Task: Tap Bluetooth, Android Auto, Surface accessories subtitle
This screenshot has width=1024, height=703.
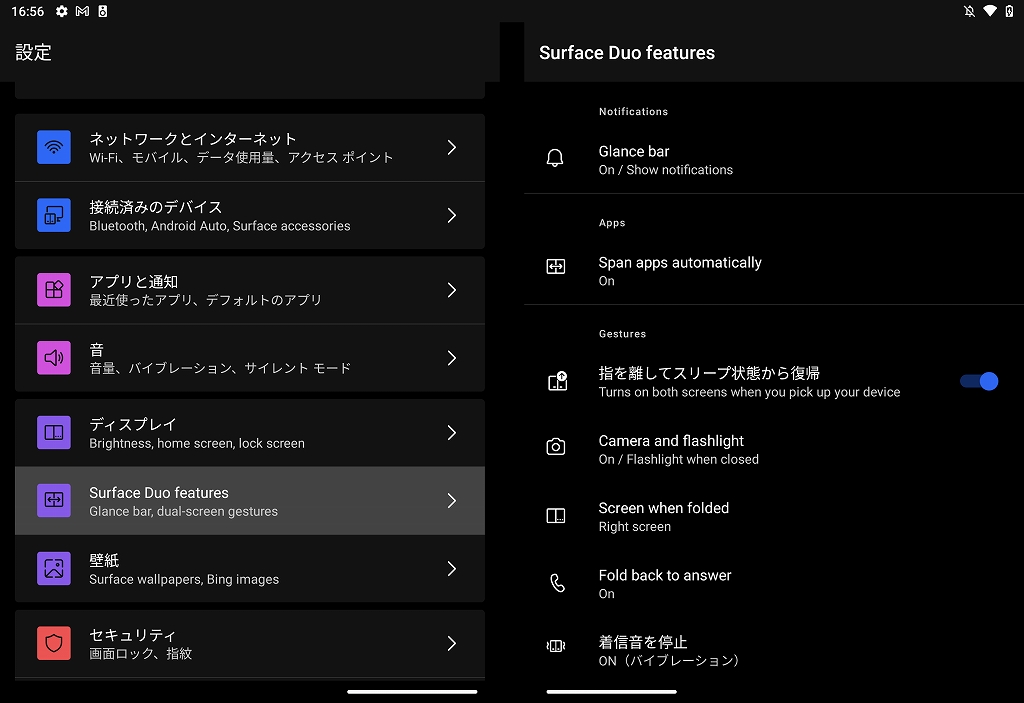Action: tap(219, 225)
